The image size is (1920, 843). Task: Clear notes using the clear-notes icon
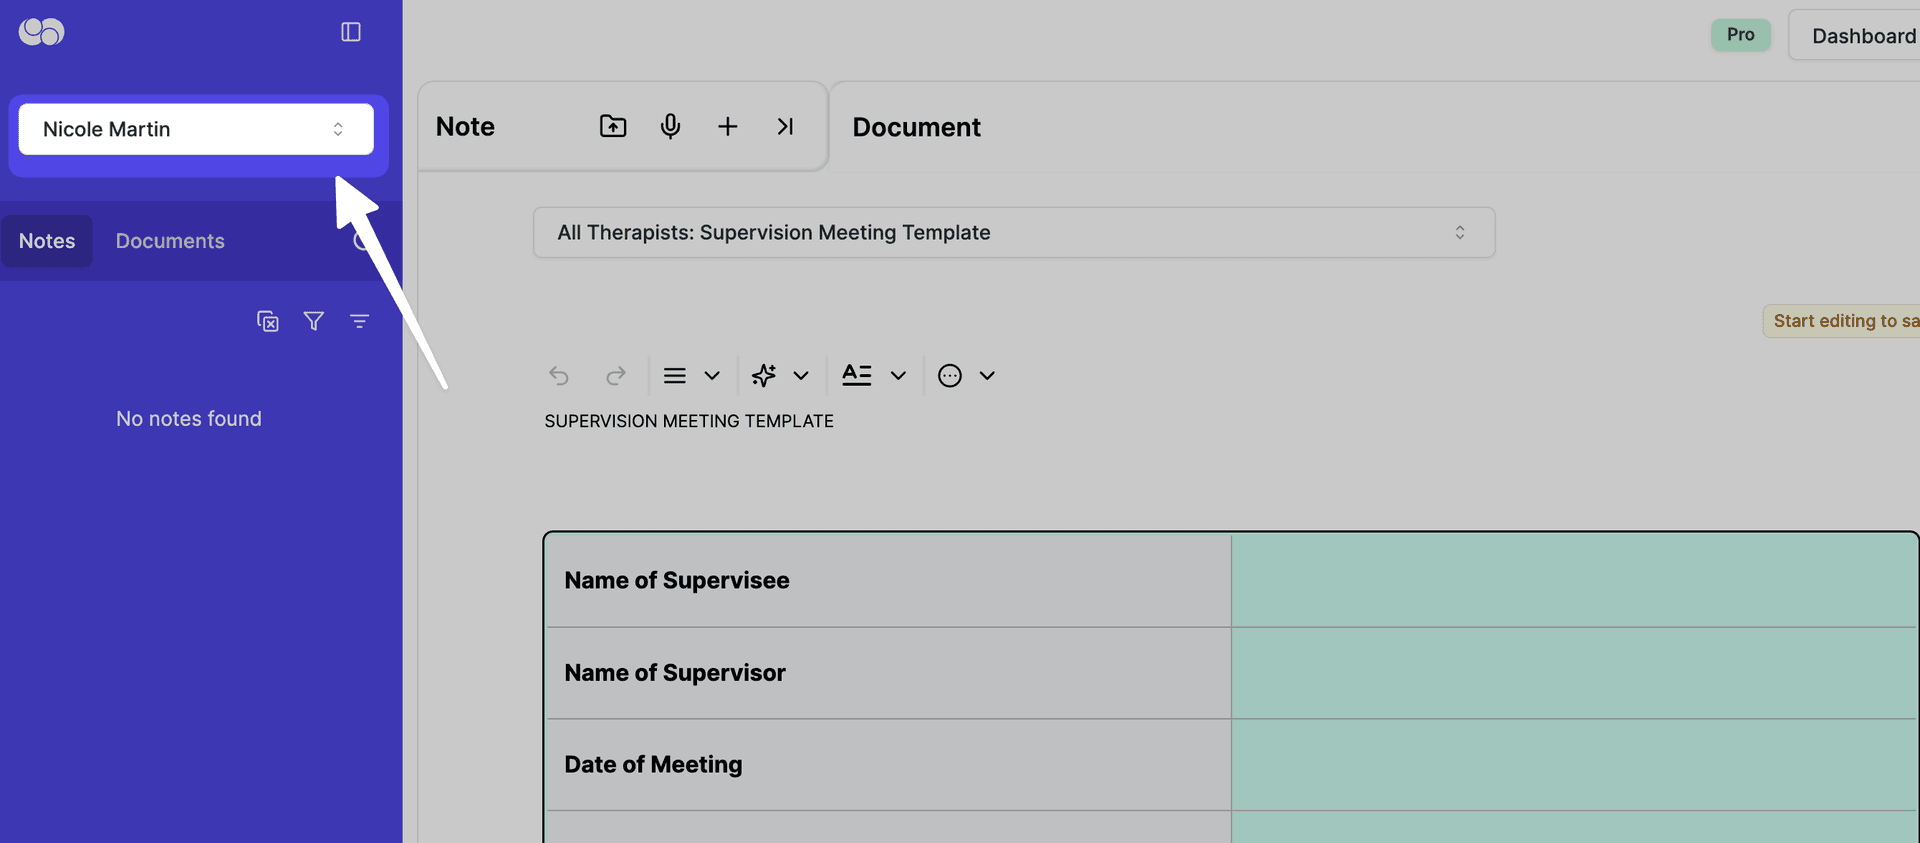click(267, 320)
